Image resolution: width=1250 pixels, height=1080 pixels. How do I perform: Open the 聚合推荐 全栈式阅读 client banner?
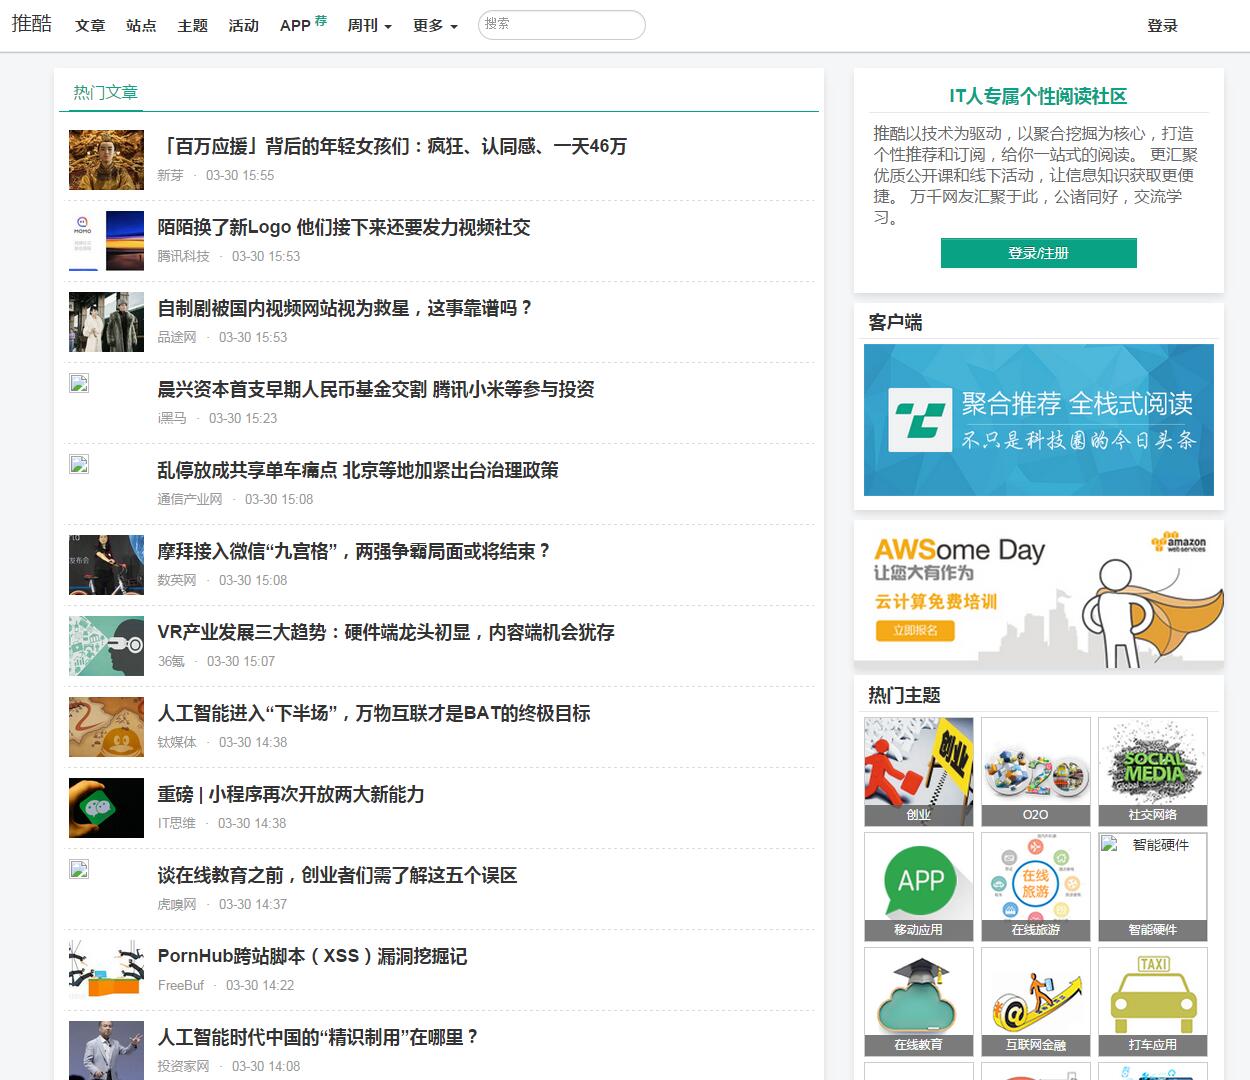click(1038, 420)
